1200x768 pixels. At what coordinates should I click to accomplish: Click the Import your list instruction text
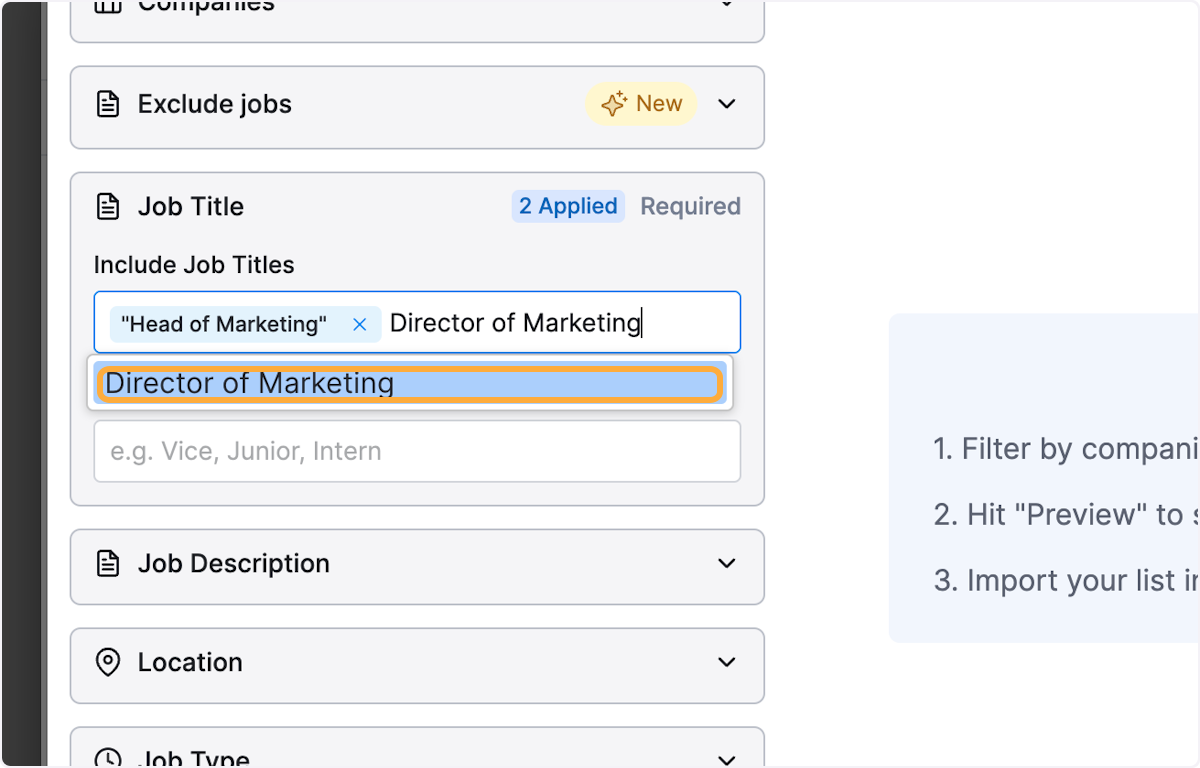(x=1066, y=581)
